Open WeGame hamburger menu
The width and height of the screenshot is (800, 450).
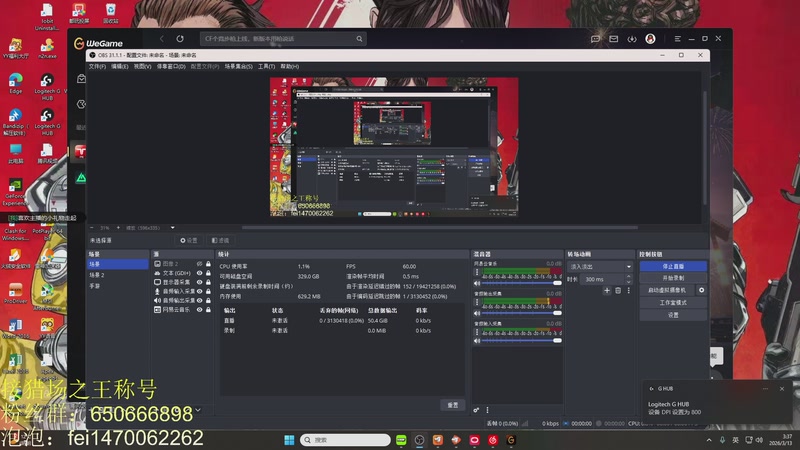(678, 39)
